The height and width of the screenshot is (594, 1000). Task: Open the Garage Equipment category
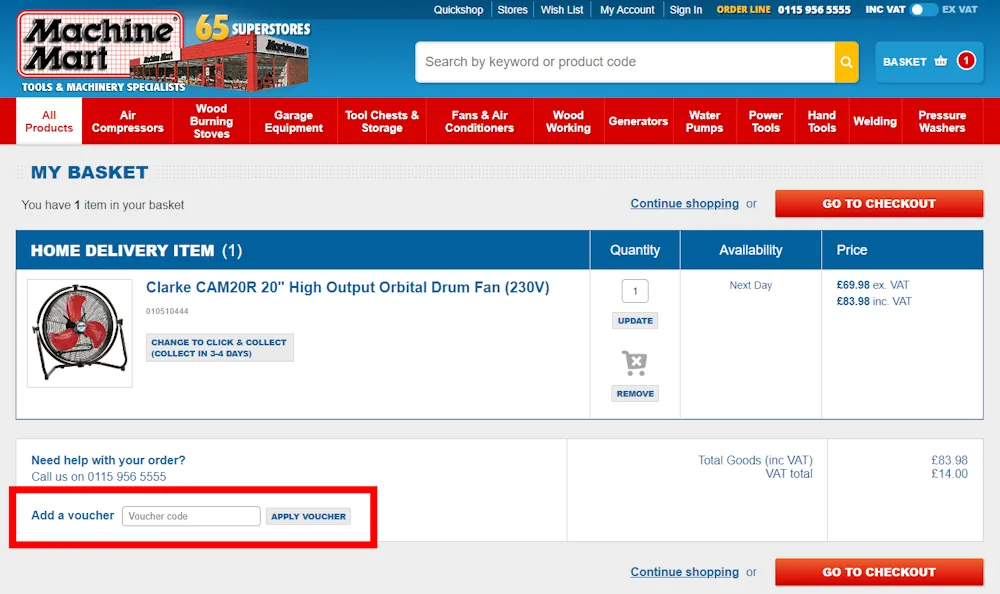[293, 121]
